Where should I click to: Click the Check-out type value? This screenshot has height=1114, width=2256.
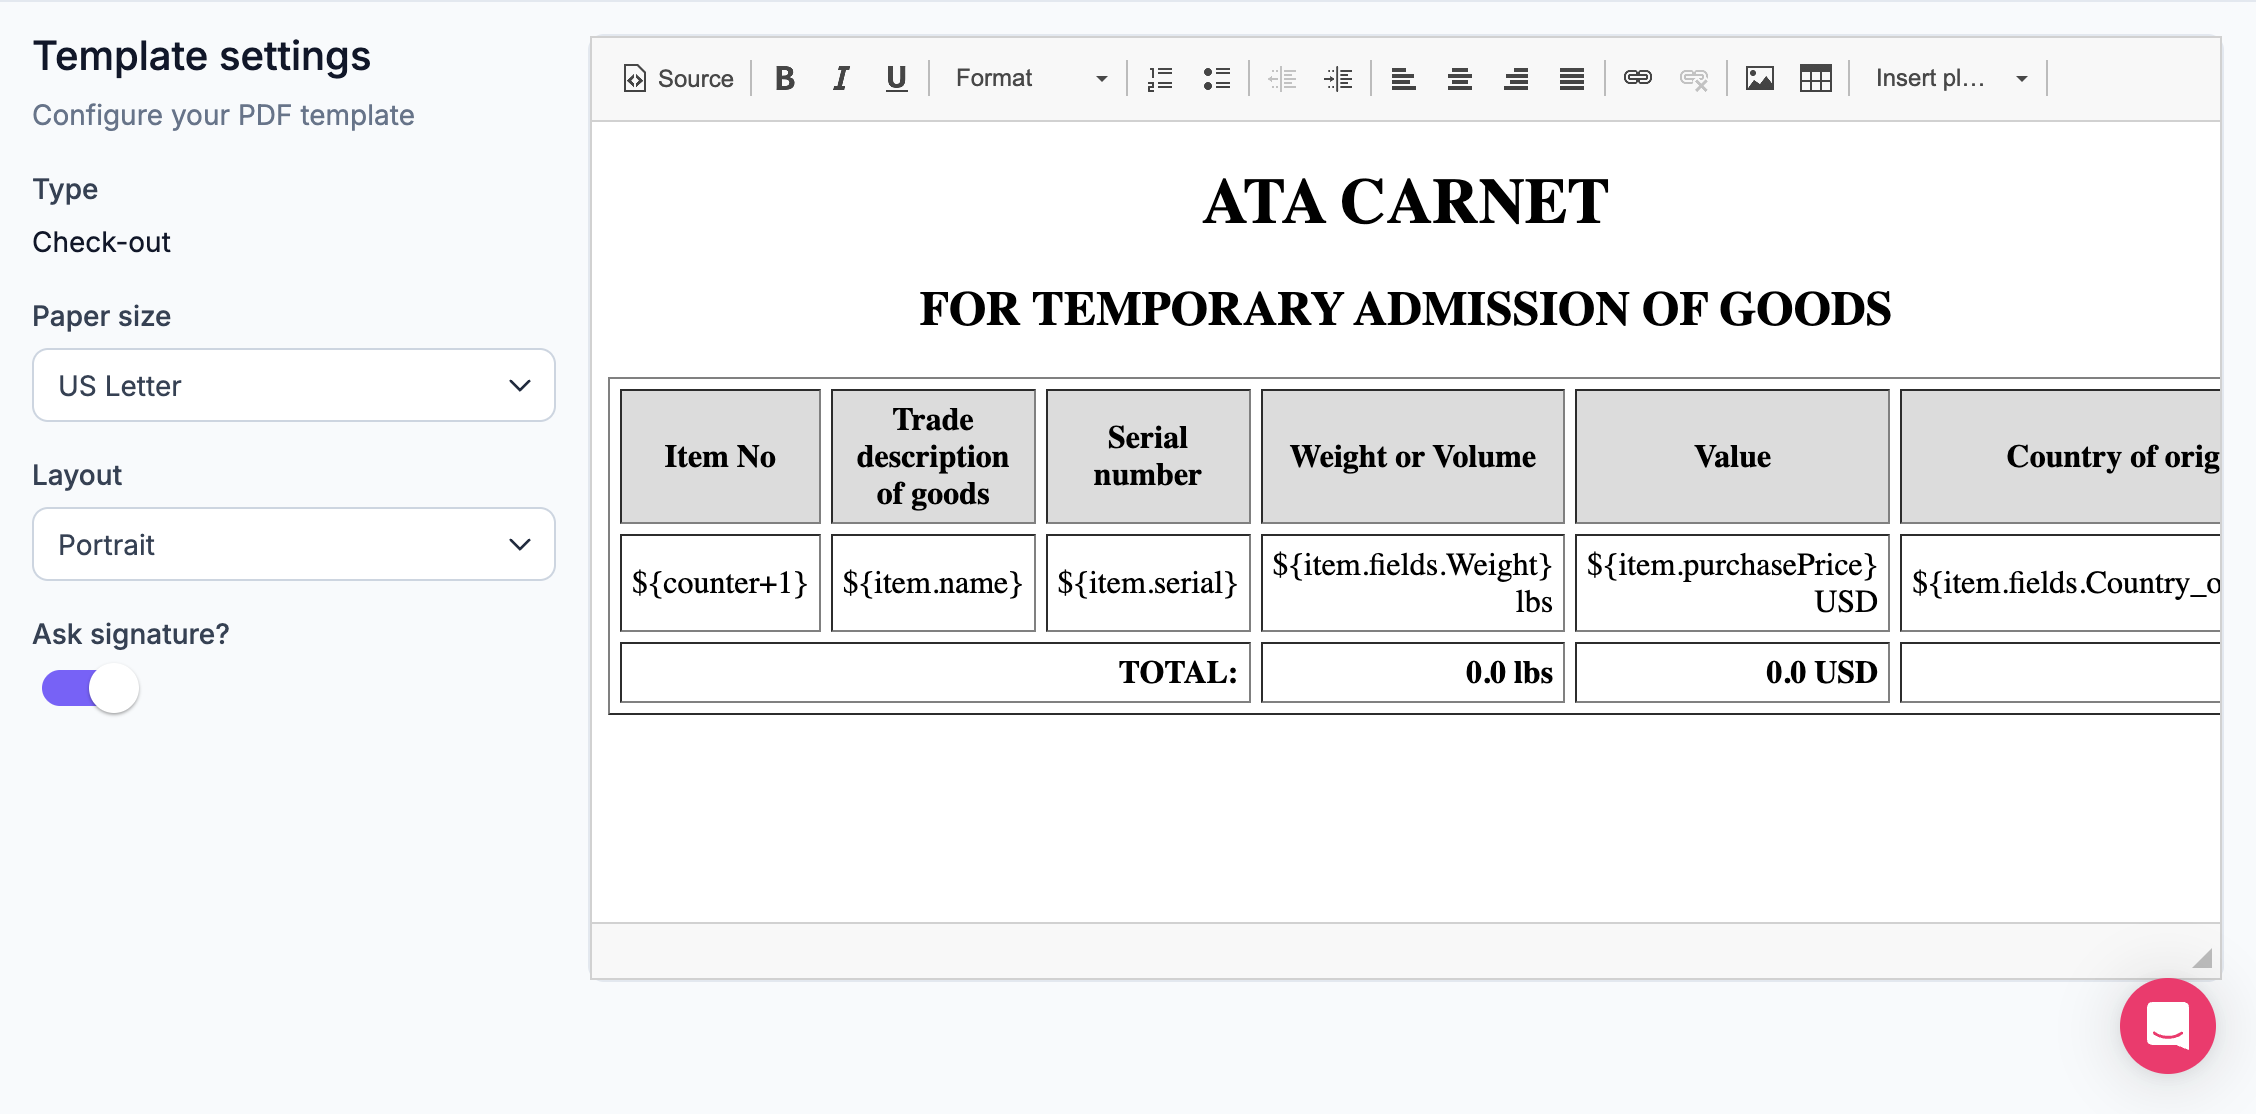coord(101,242)
